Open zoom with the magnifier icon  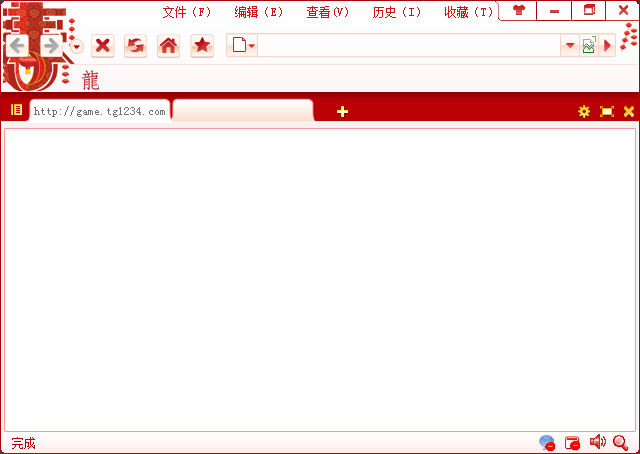pos(621,443)
